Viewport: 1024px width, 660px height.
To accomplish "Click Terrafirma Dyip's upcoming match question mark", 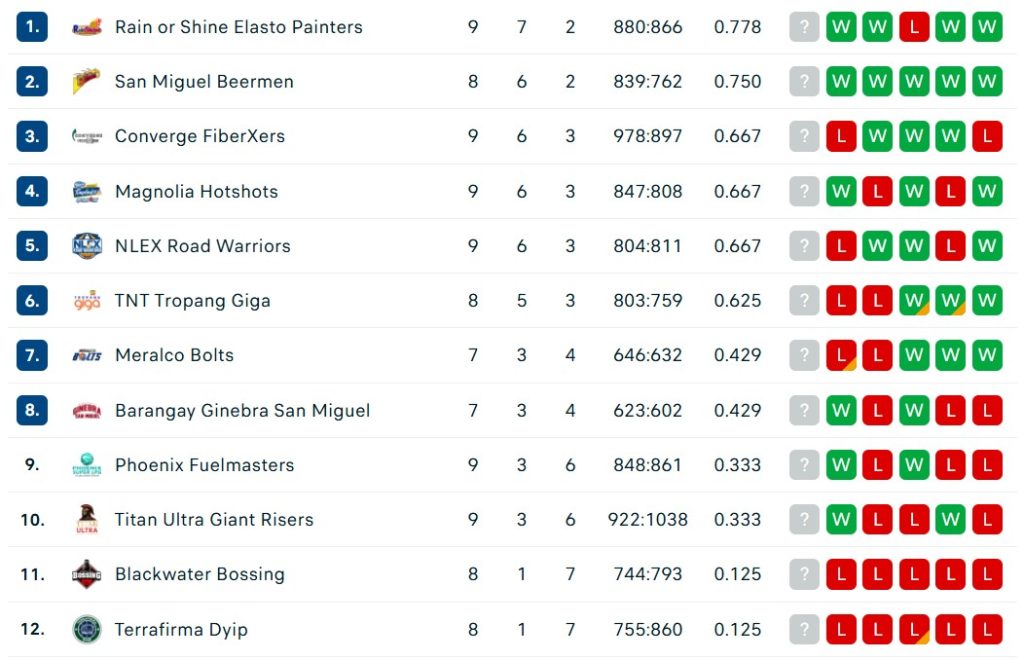I will click(x=804, y=630).
